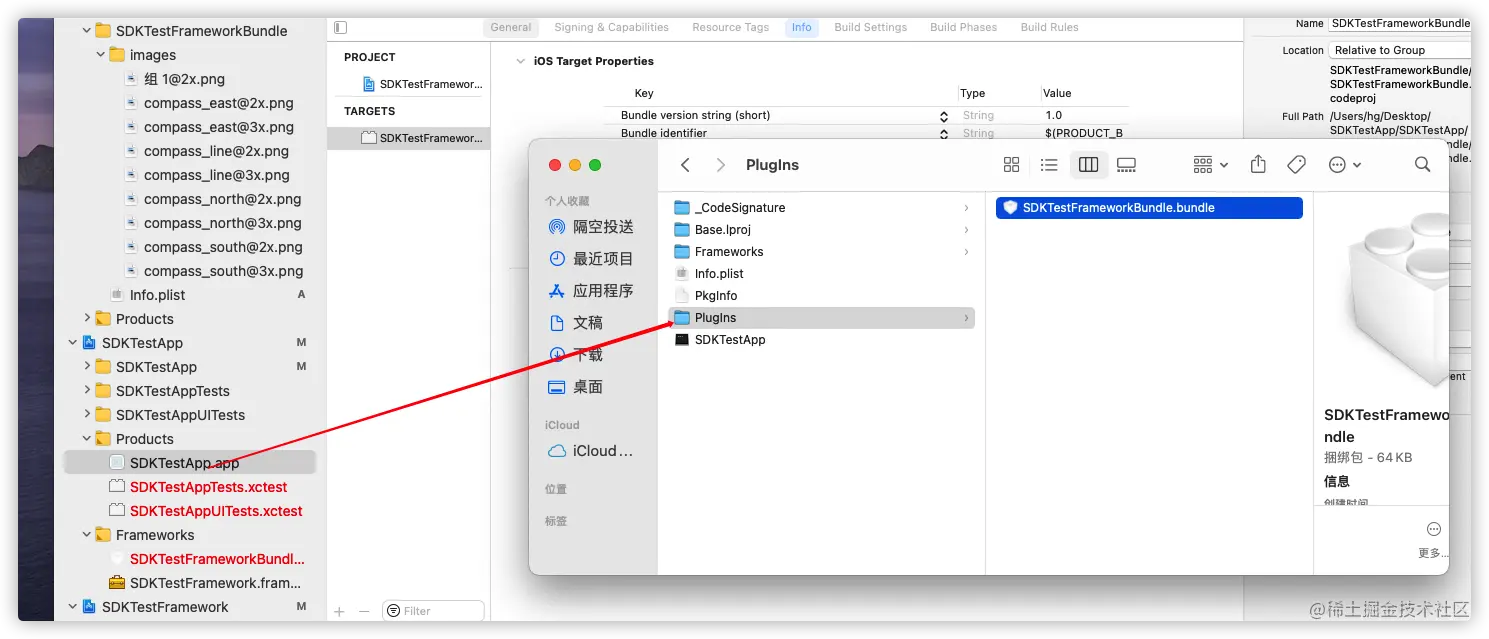The height and width of the screenshot is (639, 1489).
Task: Collapse SDKTestFramework project at bottom
Action: pos(73,607)
